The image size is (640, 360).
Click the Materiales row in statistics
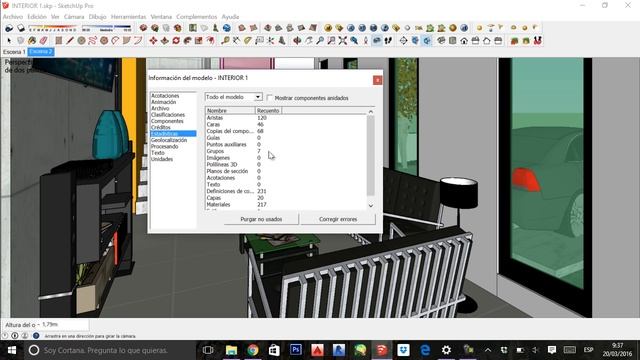286,204
